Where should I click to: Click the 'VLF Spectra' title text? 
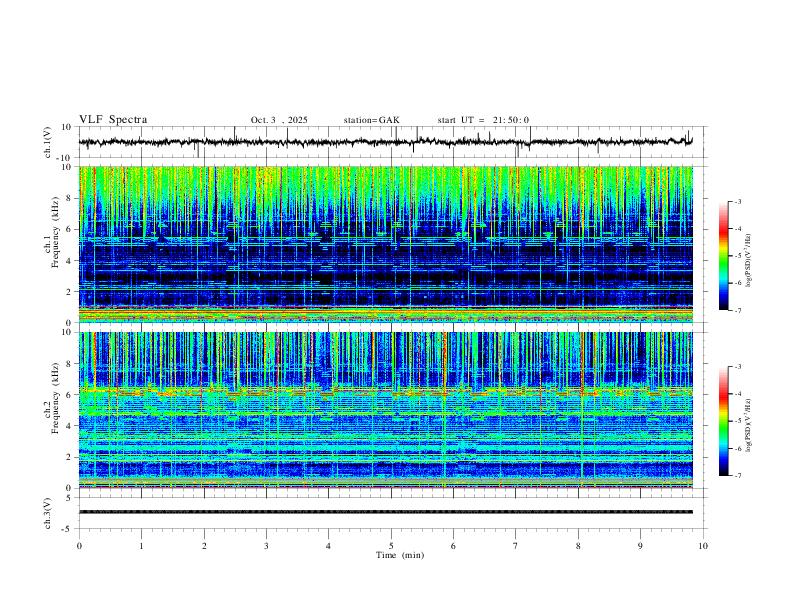pos(113,120)
